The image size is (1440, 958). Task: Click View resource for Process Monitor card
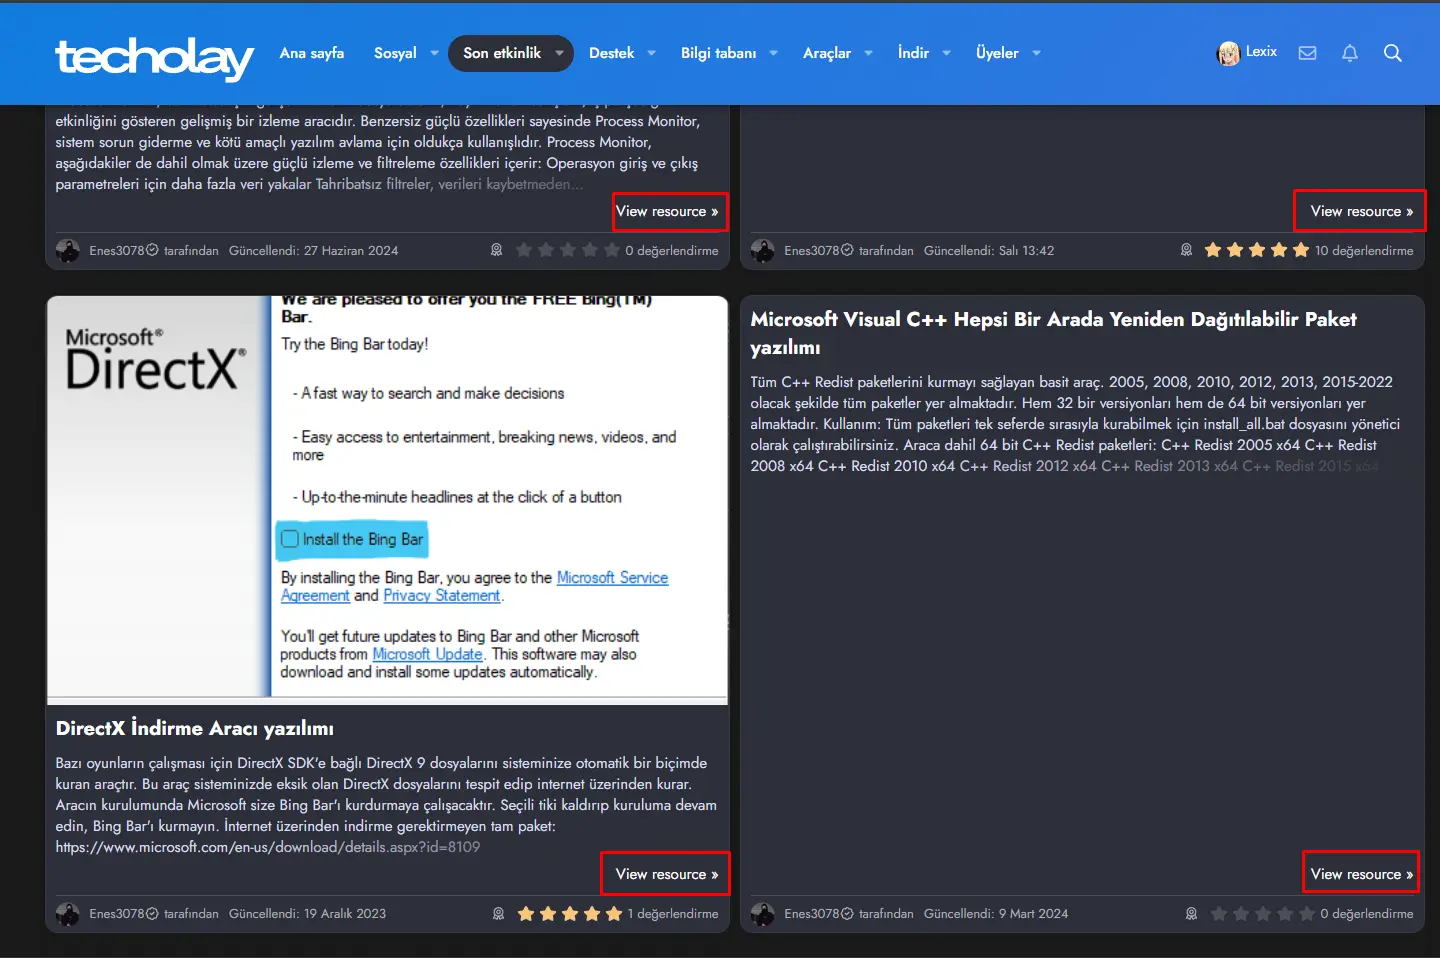(667, 211)
